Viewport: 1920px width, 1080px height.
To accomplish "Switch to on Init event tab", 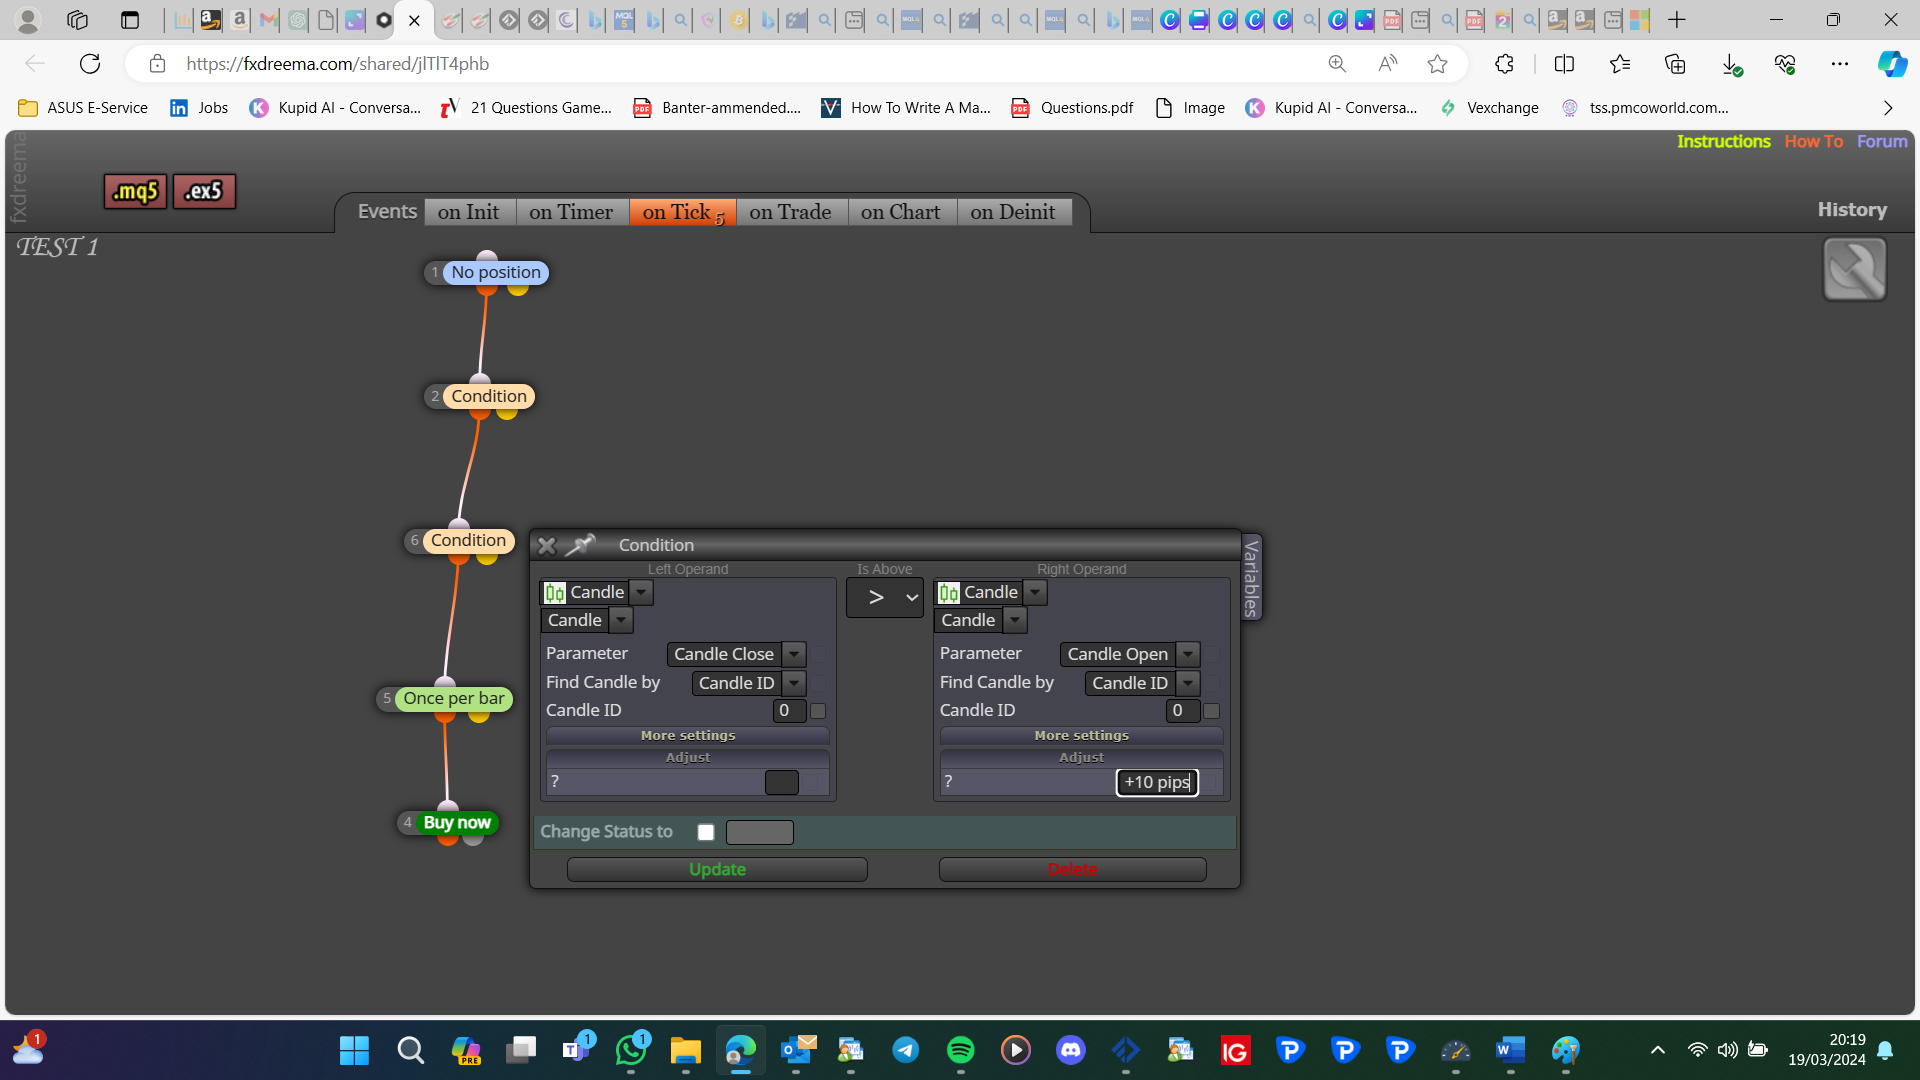I will 469,212.
